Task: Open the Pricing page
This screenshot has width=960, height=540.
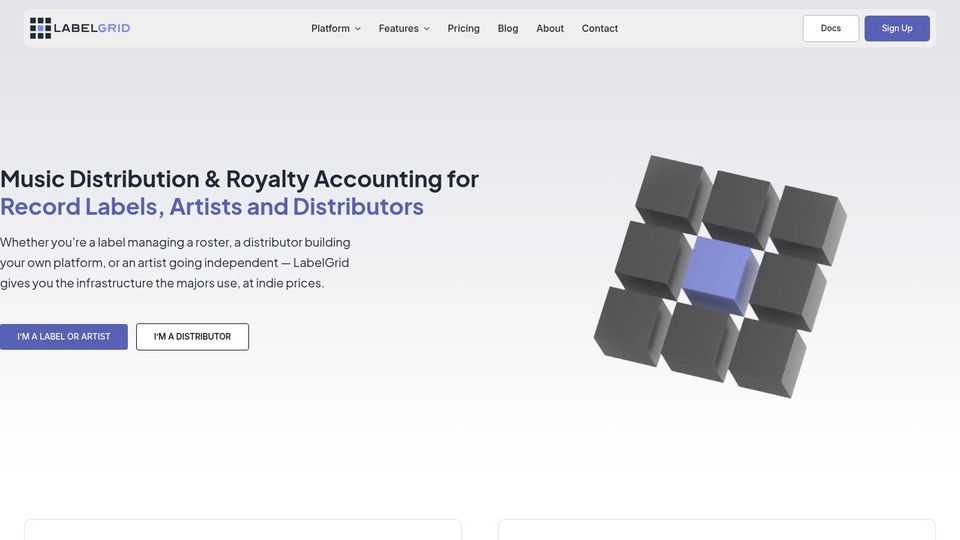Action: coord(463,28)
